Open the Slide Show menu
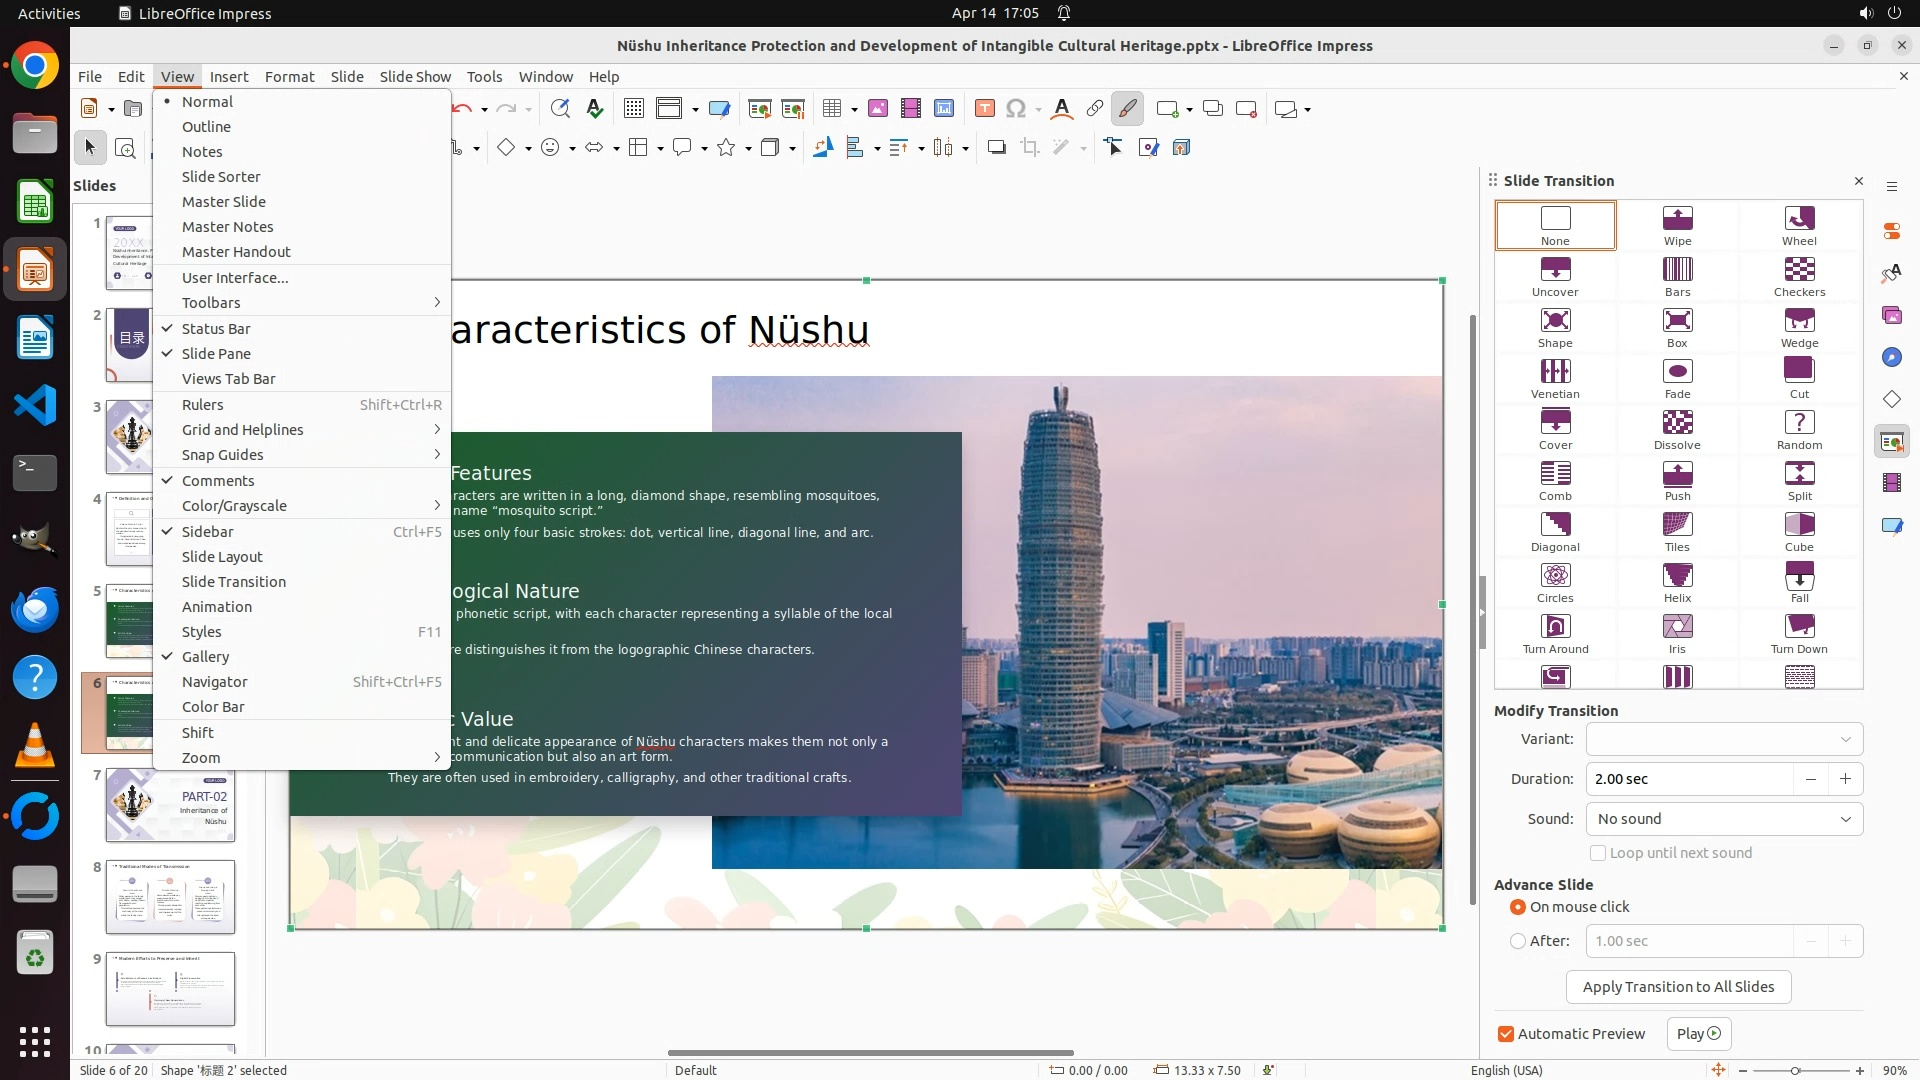The width and height of the screenshot is (1920, 1080). (x=415, y=76)
